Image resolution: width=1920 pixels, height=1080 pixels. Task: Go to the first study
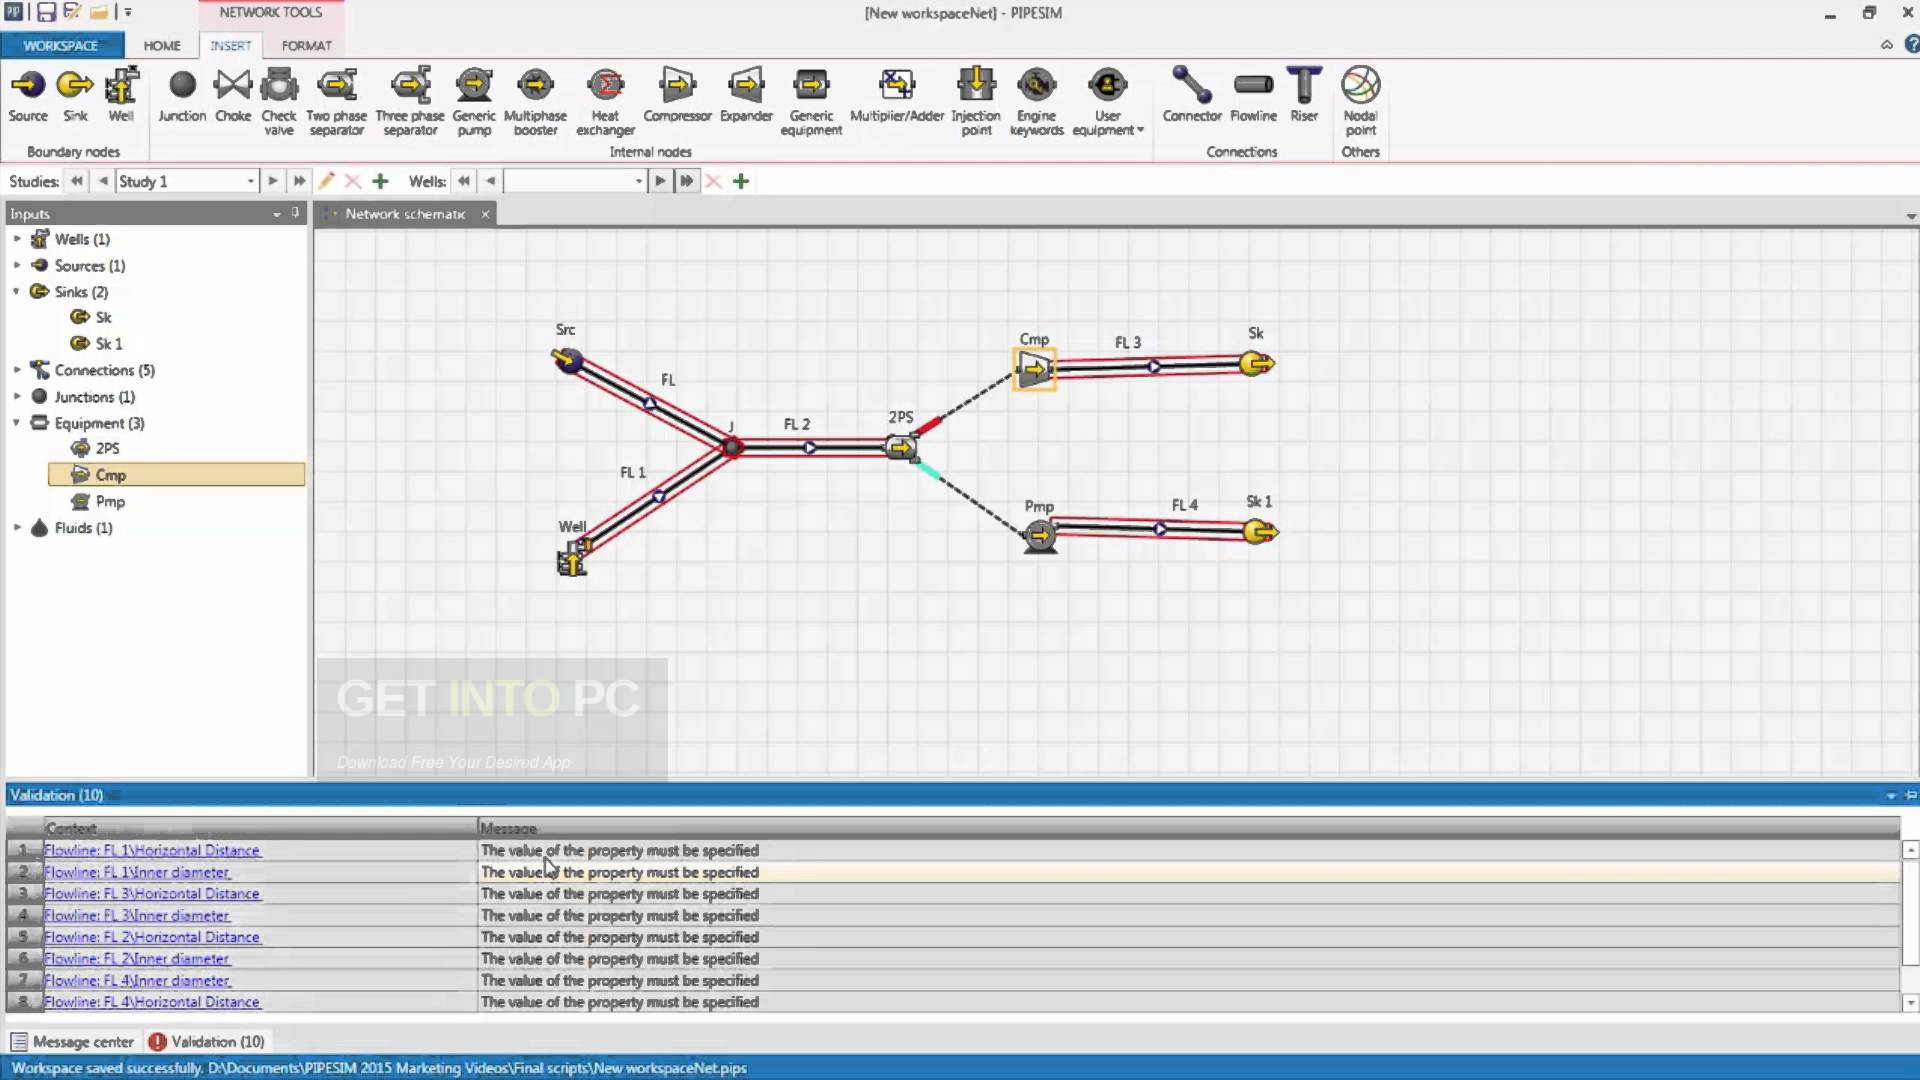[76, 181]
